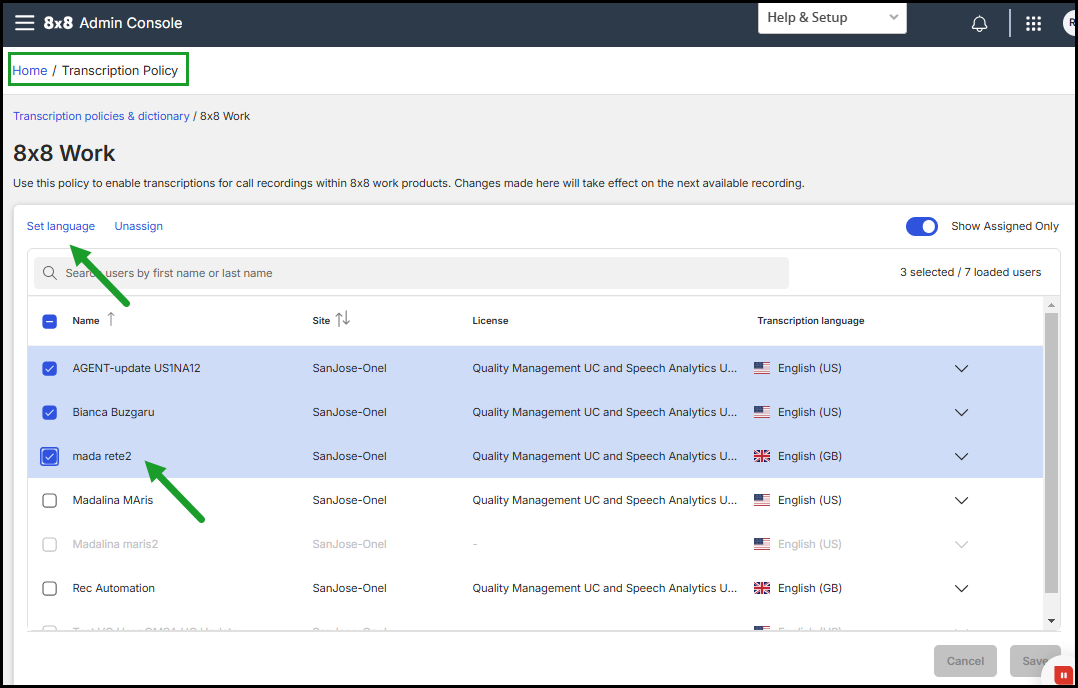The width and height of the screenshot is (1078, 688).
Task: Expand language dropdown for mada rete2
Action: click(961, 456)
